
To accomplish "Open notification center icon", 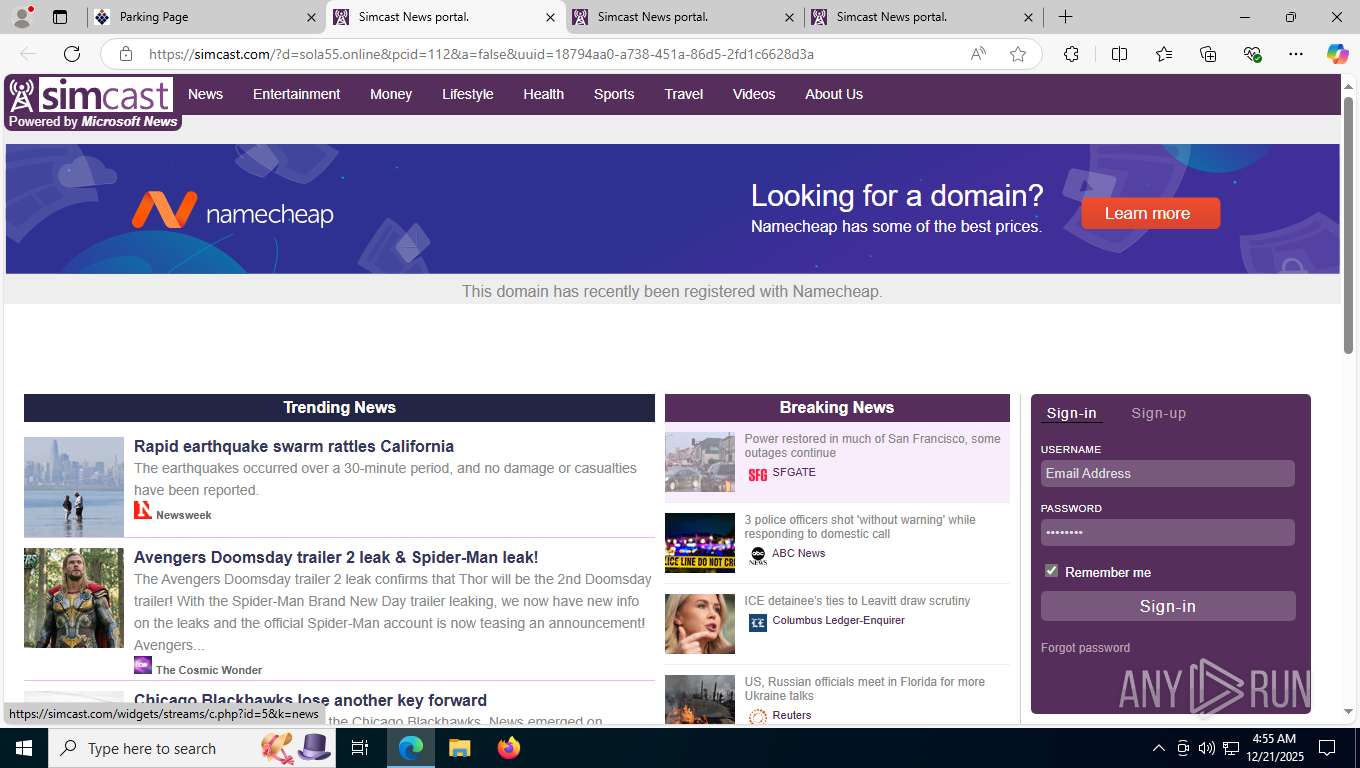I will (1327, 748).
